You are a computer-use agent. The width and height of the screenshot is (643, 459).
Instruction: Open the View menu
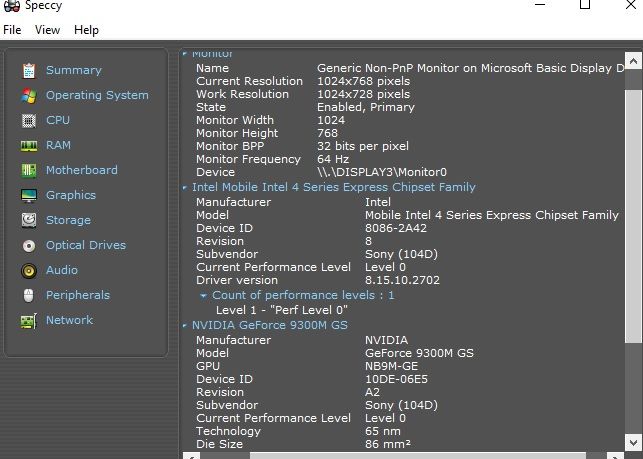[x=47, y=30]
